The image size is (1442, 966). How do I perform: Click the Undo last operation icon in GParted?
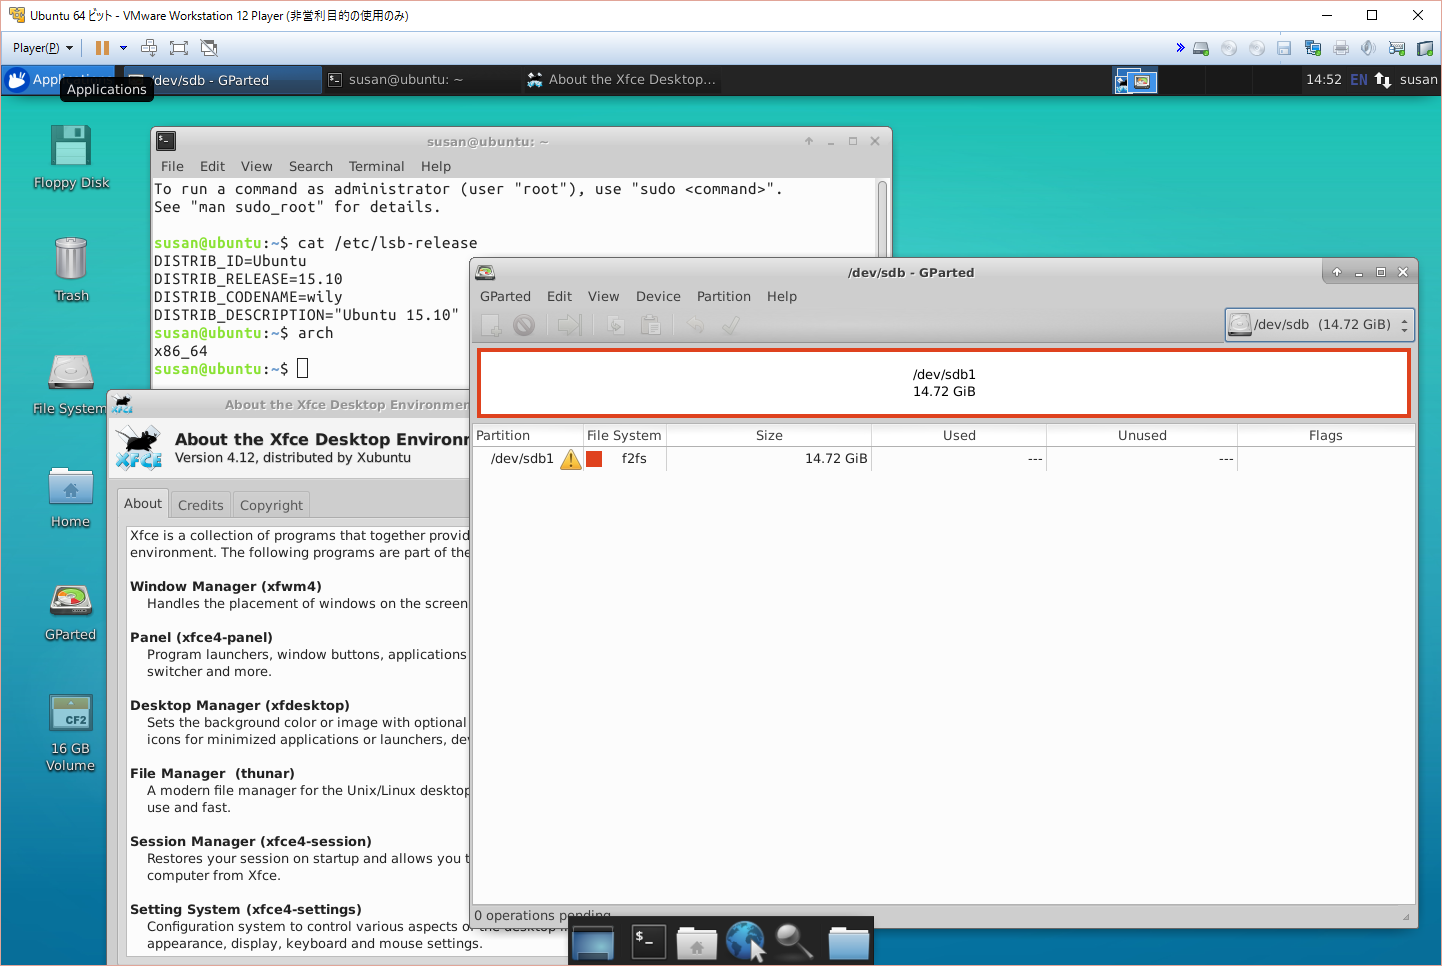695,325
